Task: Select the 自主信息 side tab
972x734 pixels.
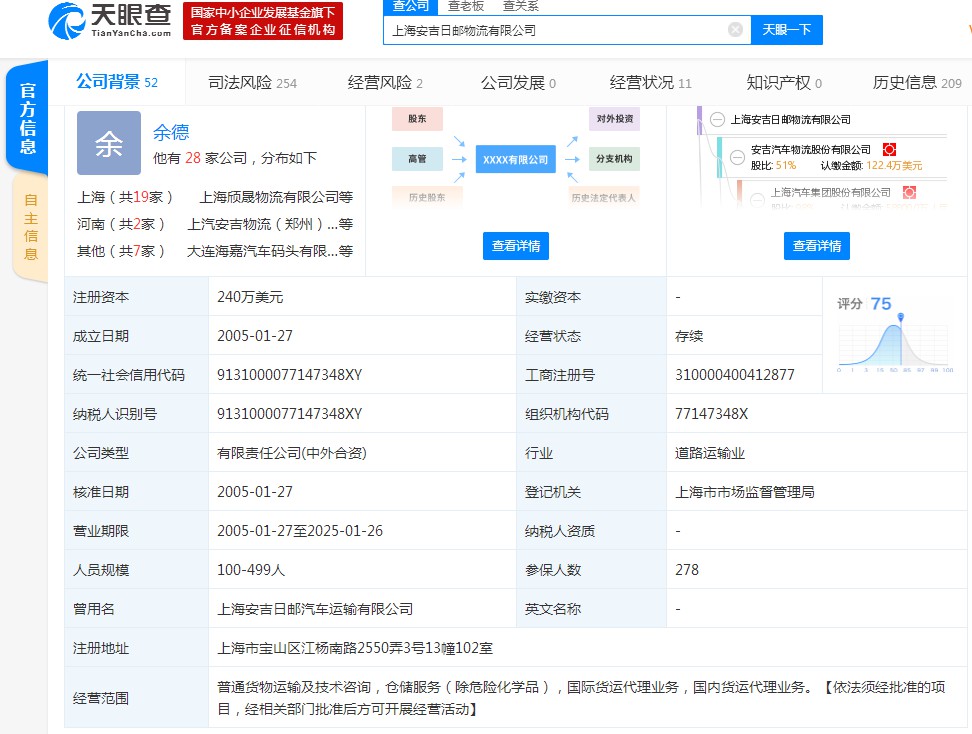Action: 30,227
